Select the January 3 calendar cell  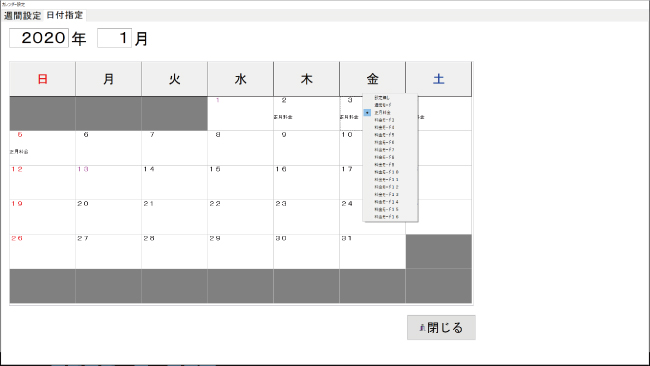click(x=351, y=114)
